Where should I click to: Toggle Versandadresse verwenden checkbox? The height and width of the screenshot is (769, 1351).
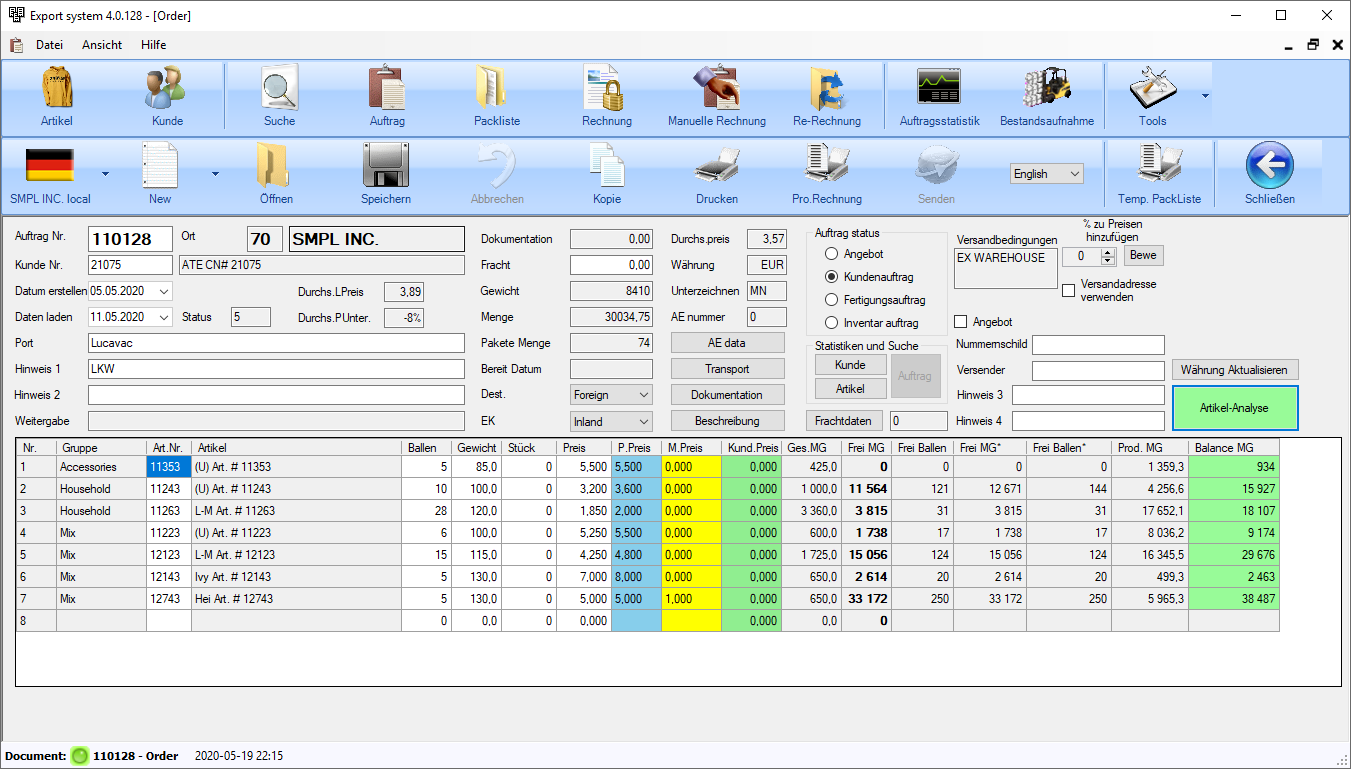tap(1068, 291)
